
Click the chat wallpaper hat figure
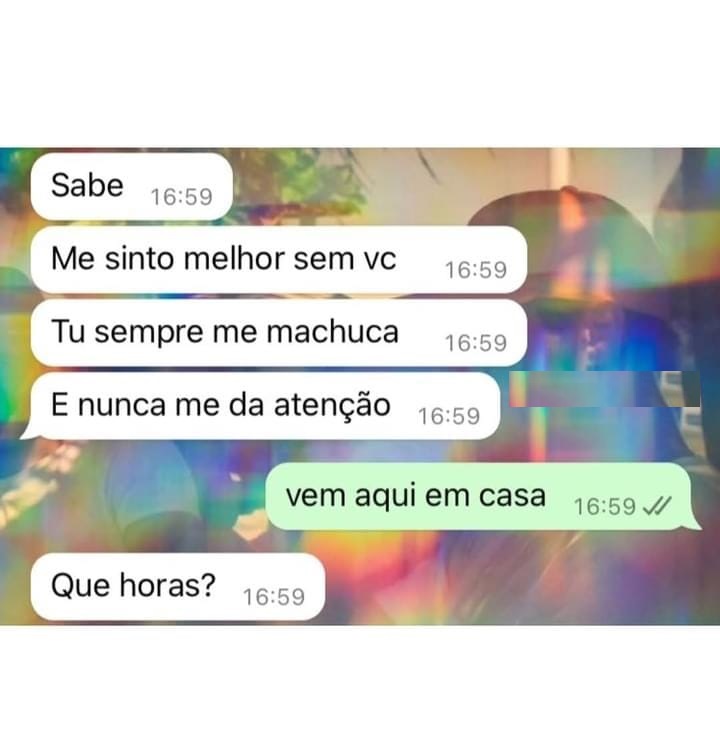tap(576, 269)
